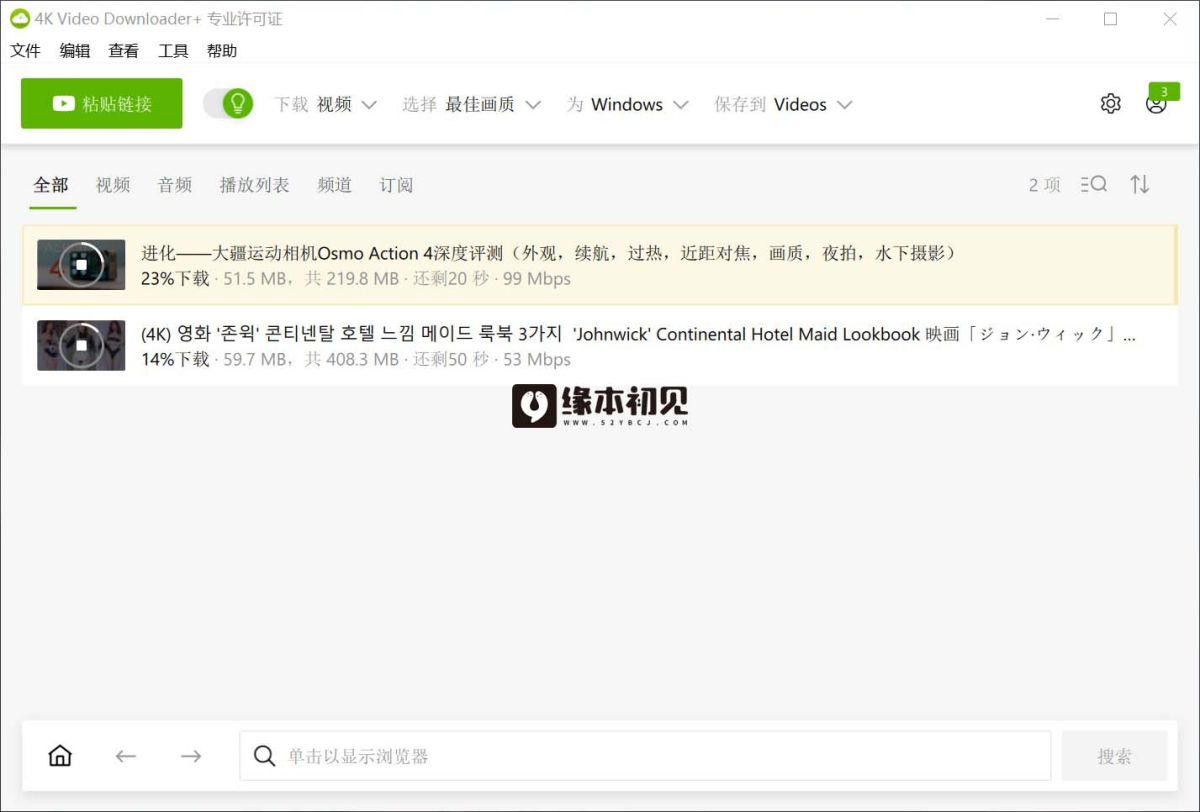Screen dimensions: 1200x812
Task: Stop the Osmo Action 4 download
Action: 81,265
